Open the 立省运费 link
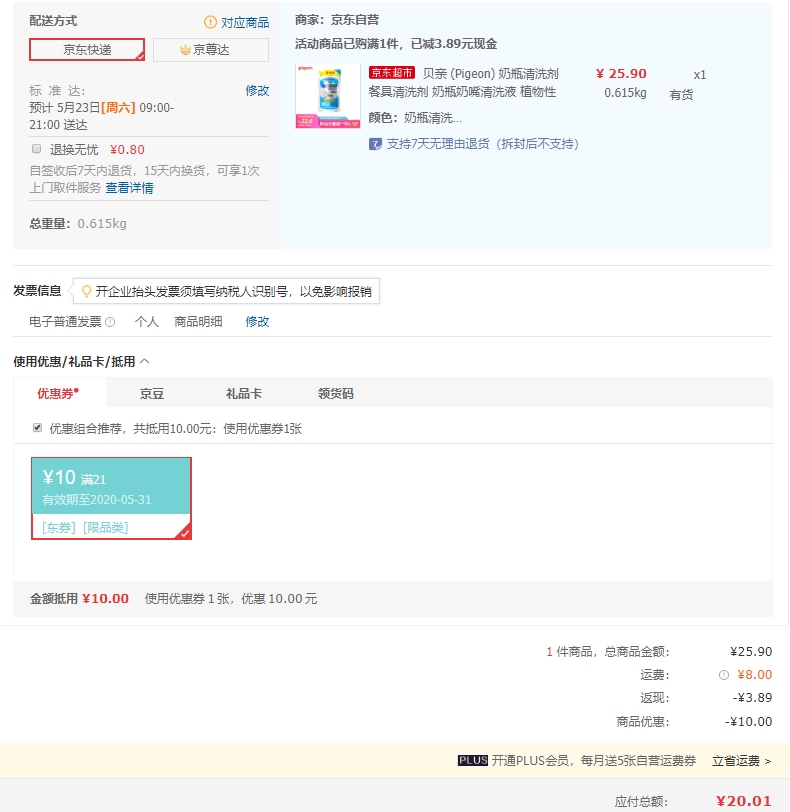The image size is (790, 812). (741, 761)
